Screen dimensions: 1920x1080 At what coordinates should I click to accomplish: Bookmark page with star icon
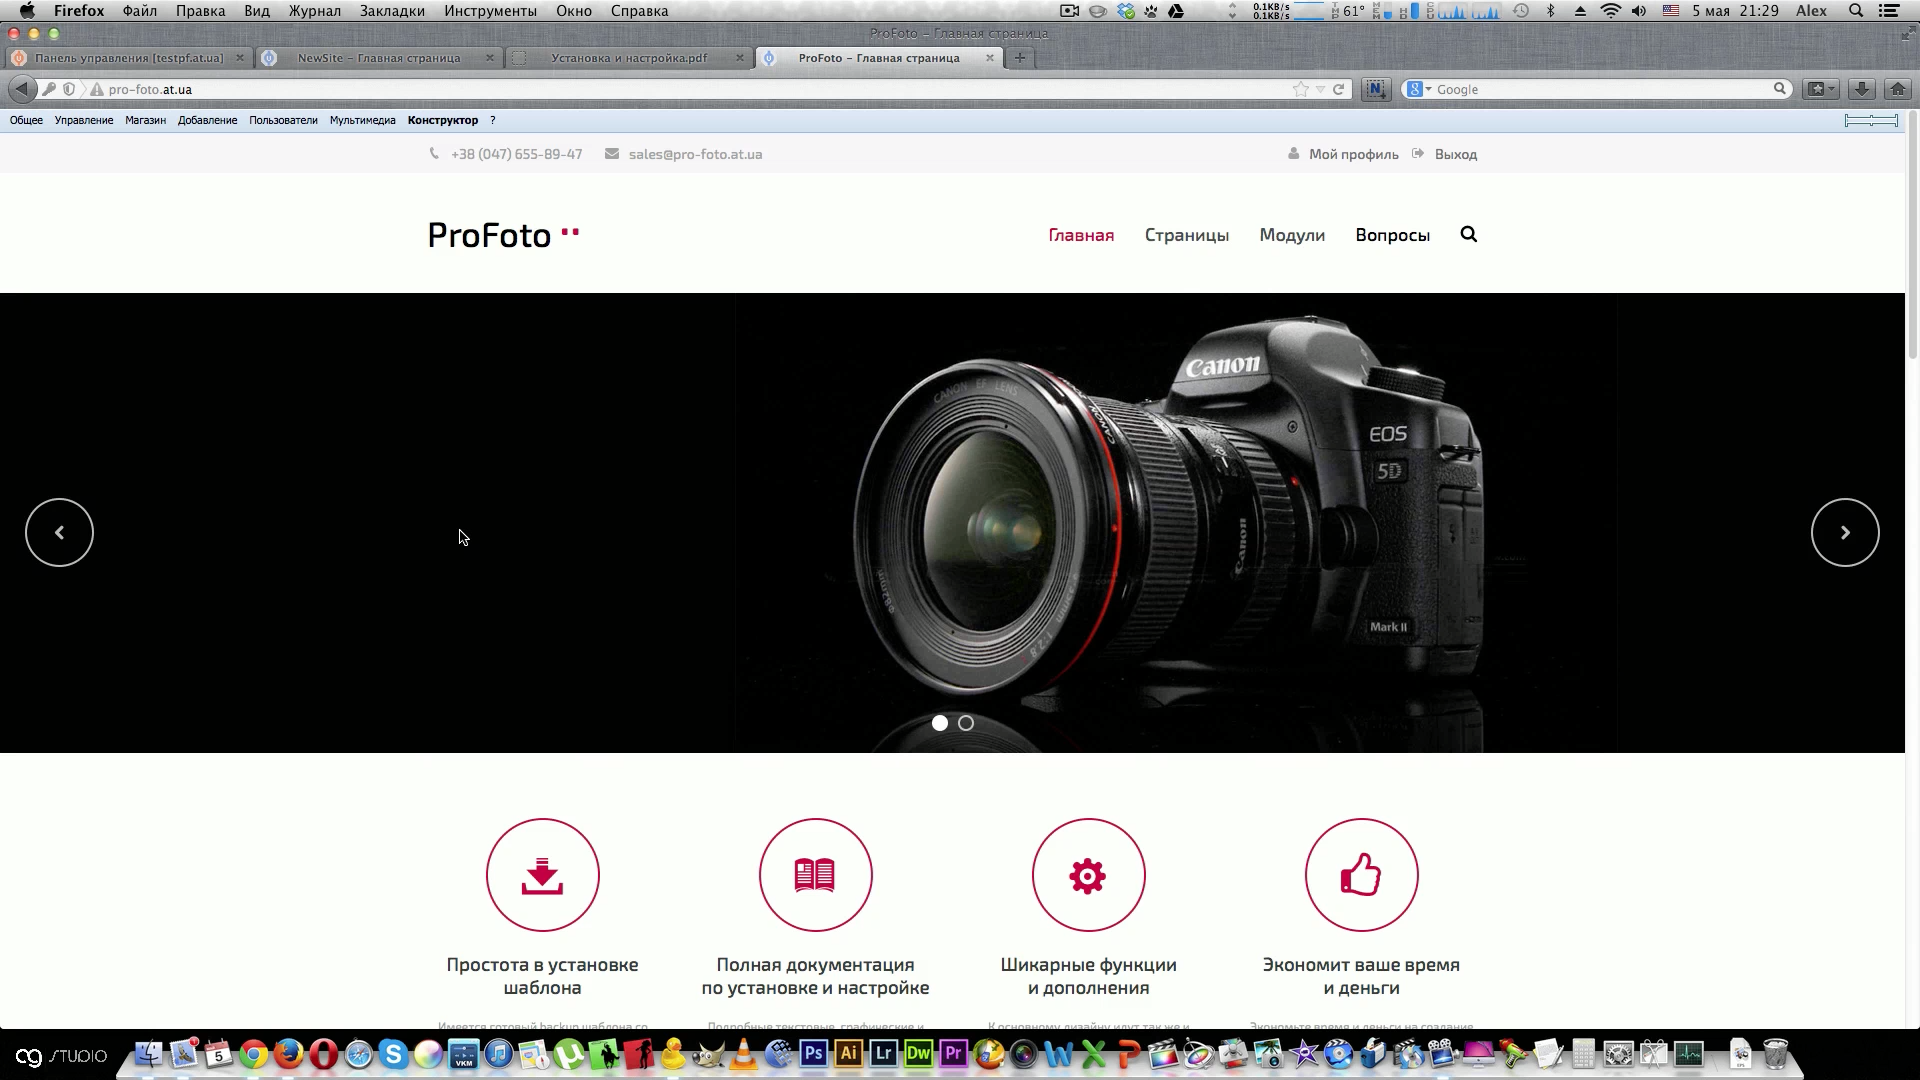coord(1301,89)
